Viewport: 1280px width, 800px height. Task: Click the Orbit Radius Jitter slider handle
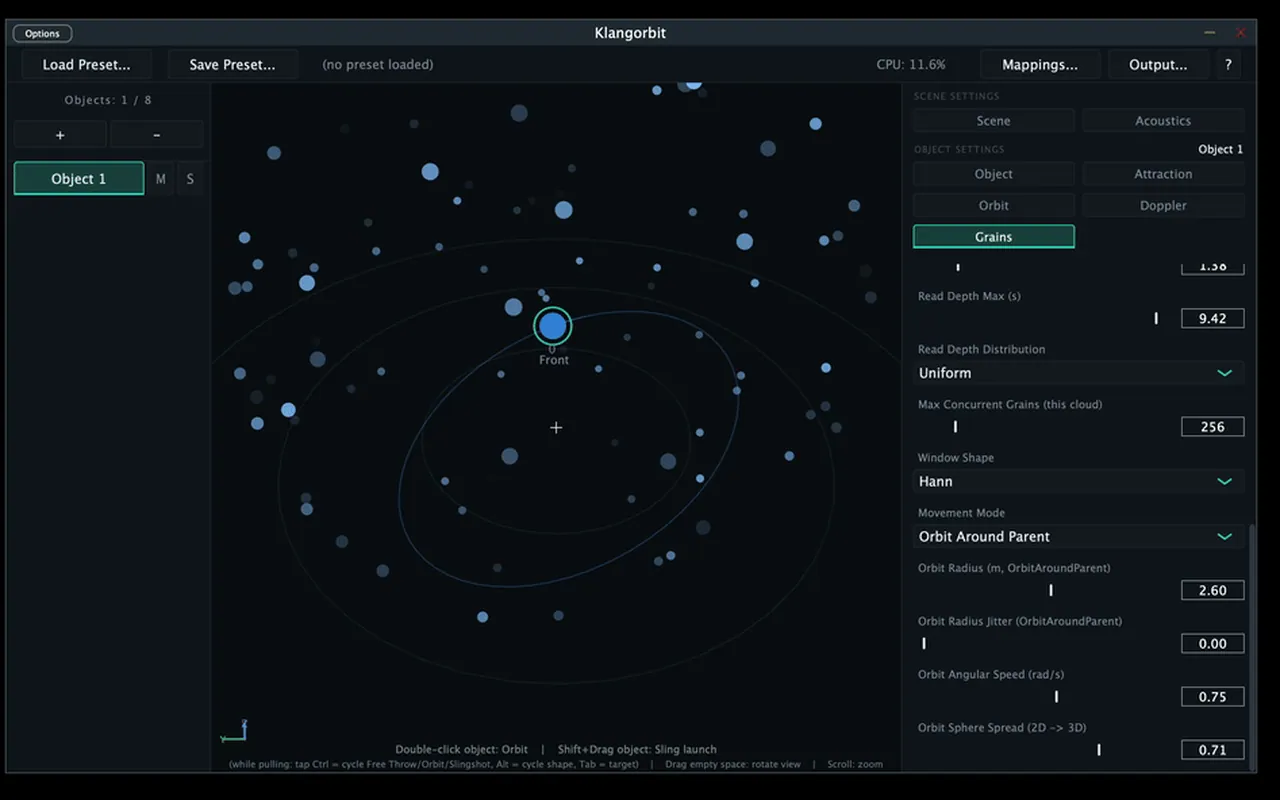click(924, 644)
